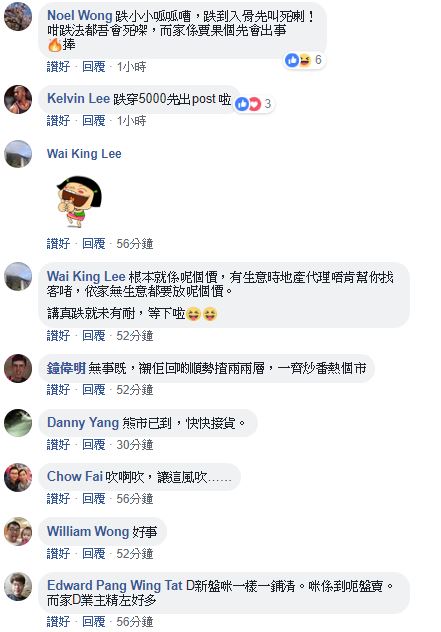Click the 30分鐘 timestamp on Danny Yang's comment
The image size is (441, 632).
tap(135, 445)
